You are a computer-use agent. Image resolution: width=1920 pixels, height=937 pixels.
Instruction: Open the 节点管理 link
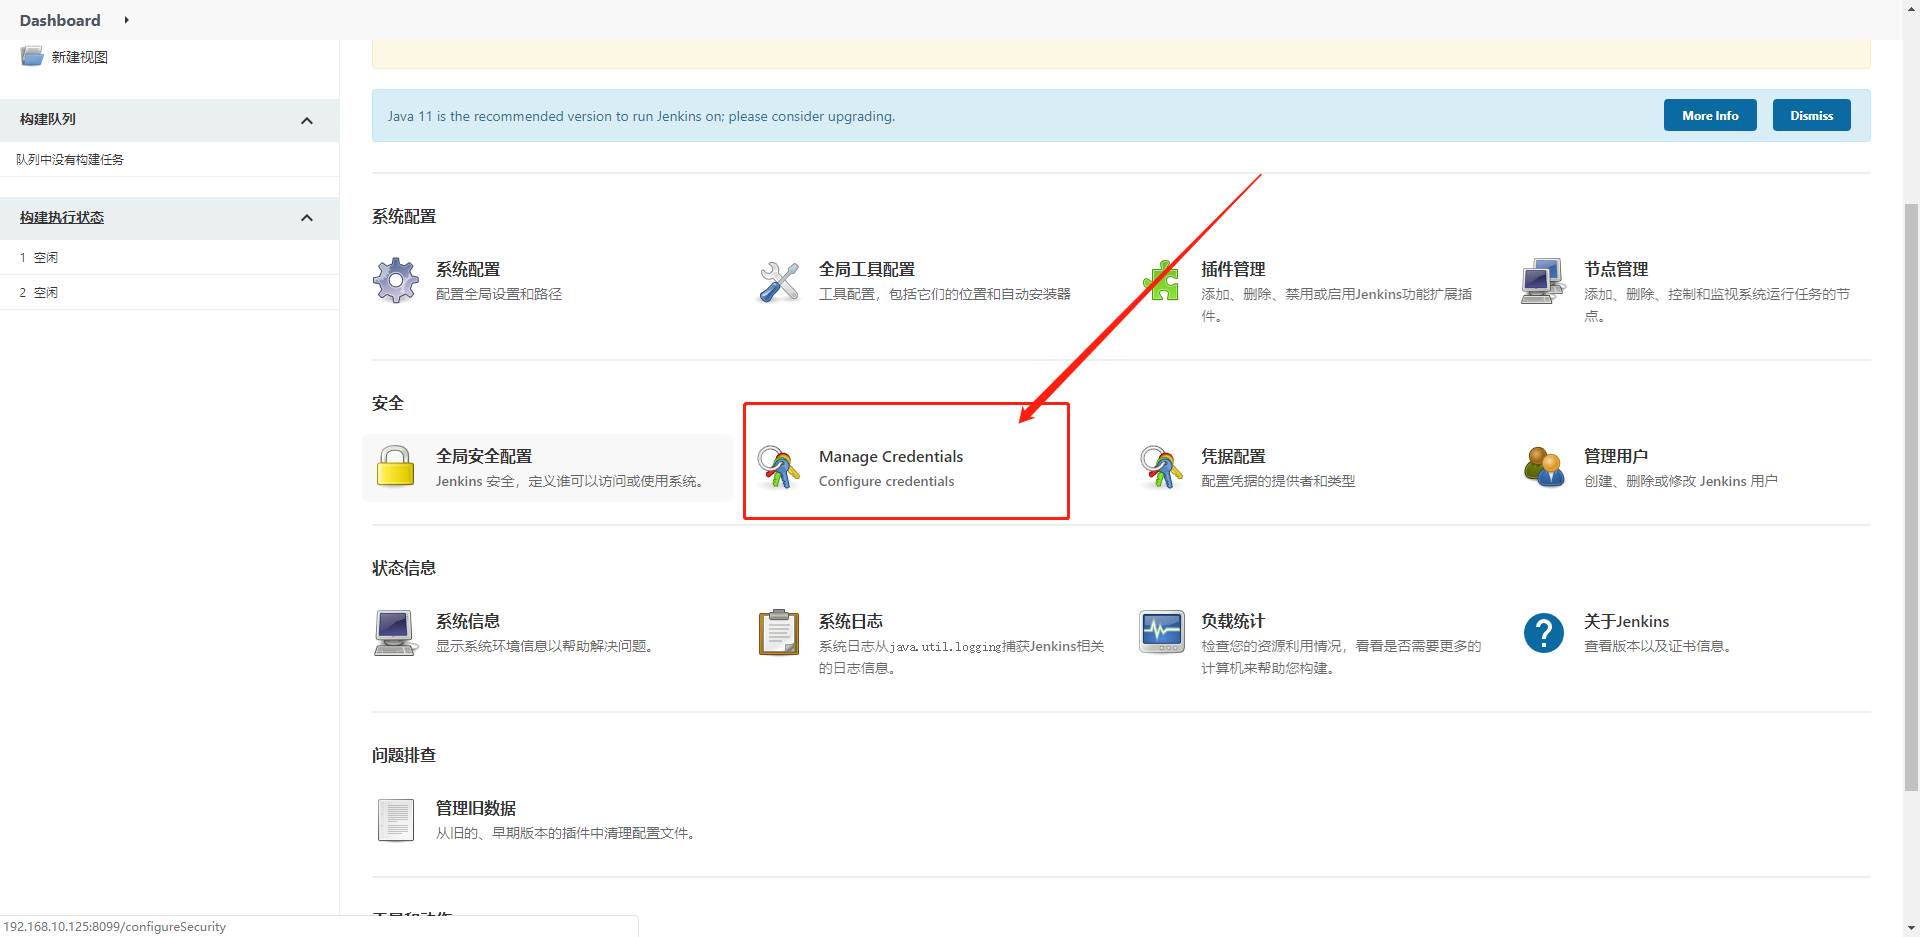(x=1616, y=269)
